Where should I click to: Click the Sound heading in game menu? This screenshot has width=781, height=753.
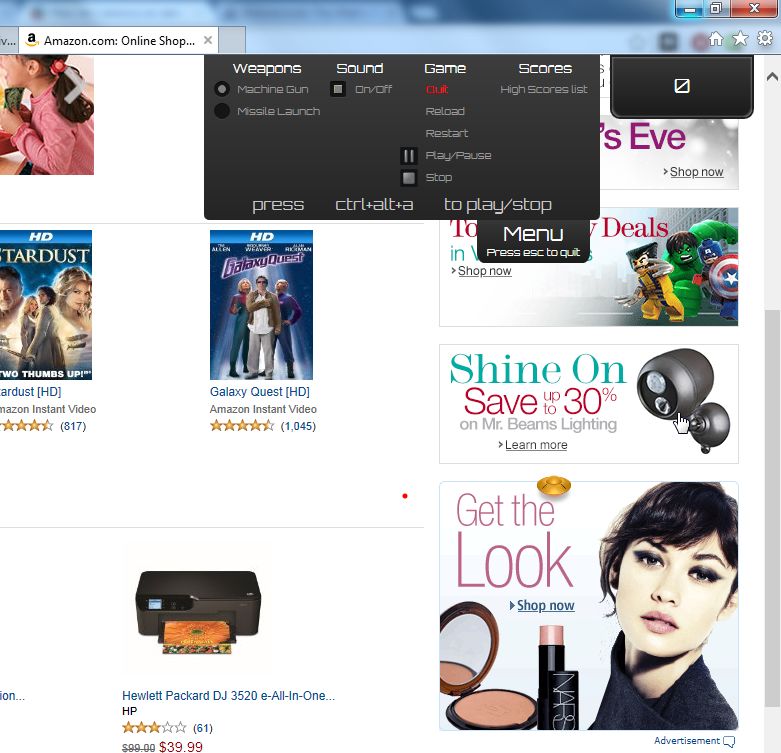(x=360, y=68)
